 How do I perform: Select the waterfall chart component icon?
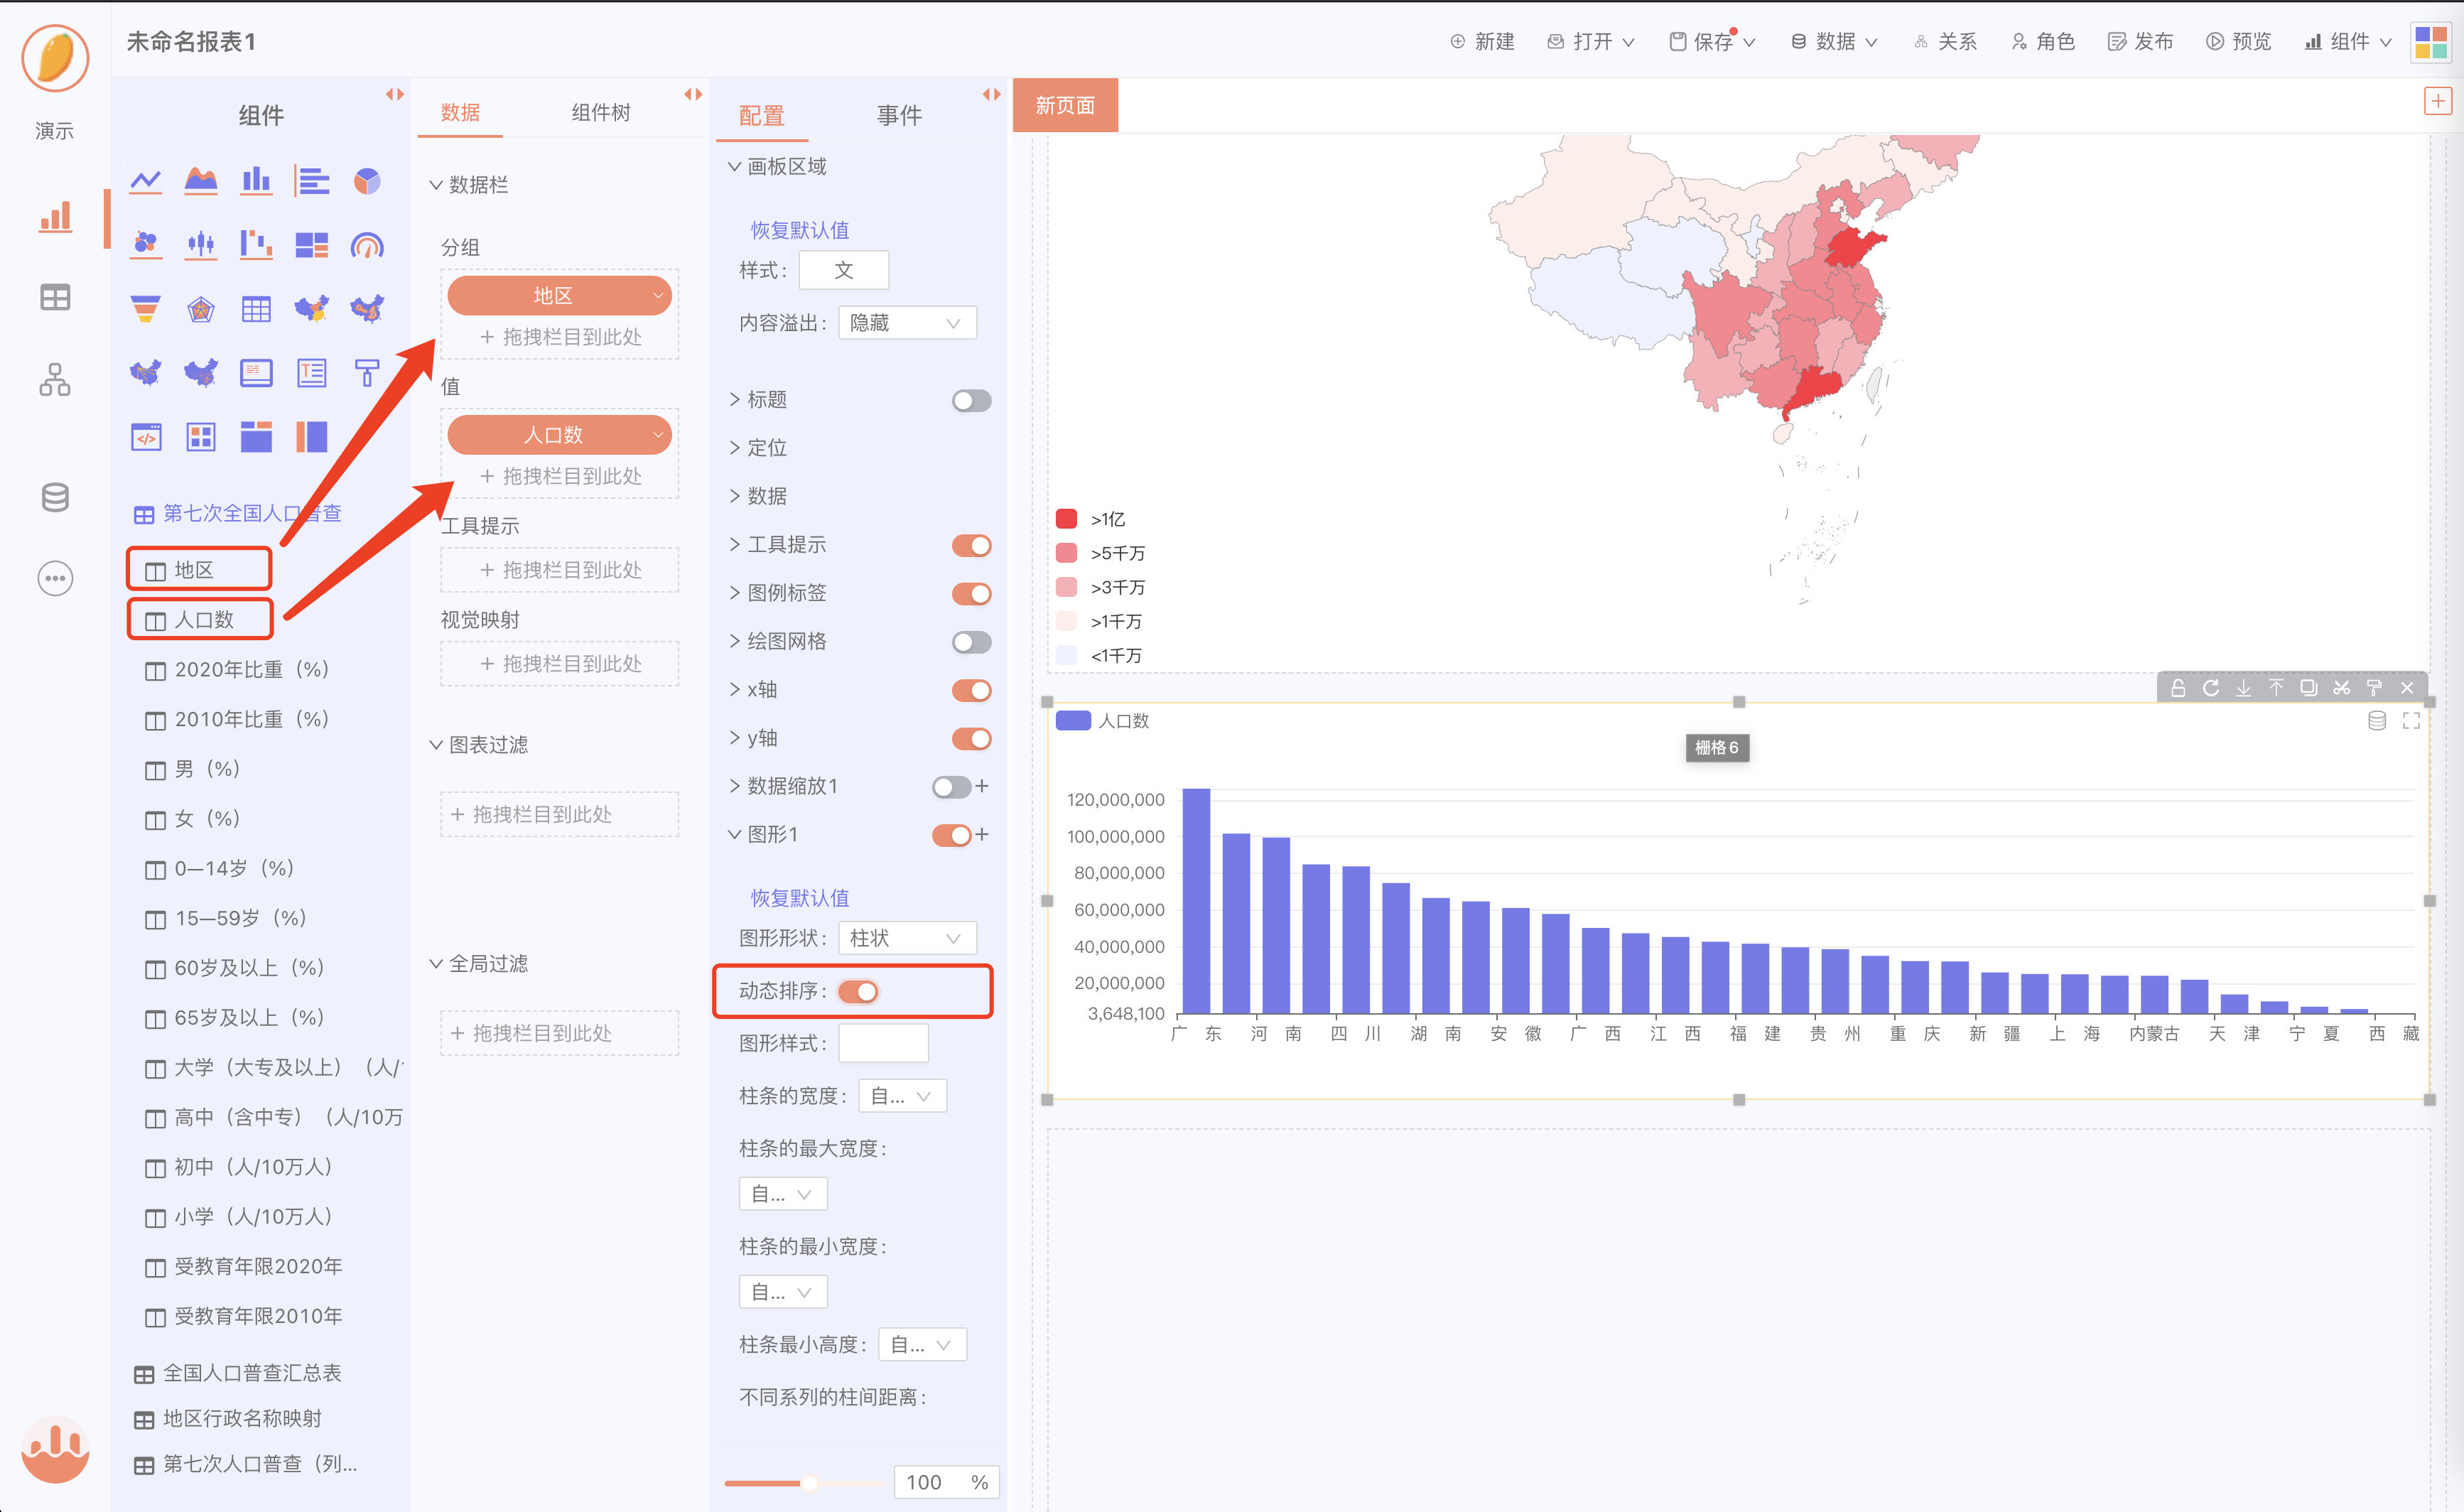[256, 244]
